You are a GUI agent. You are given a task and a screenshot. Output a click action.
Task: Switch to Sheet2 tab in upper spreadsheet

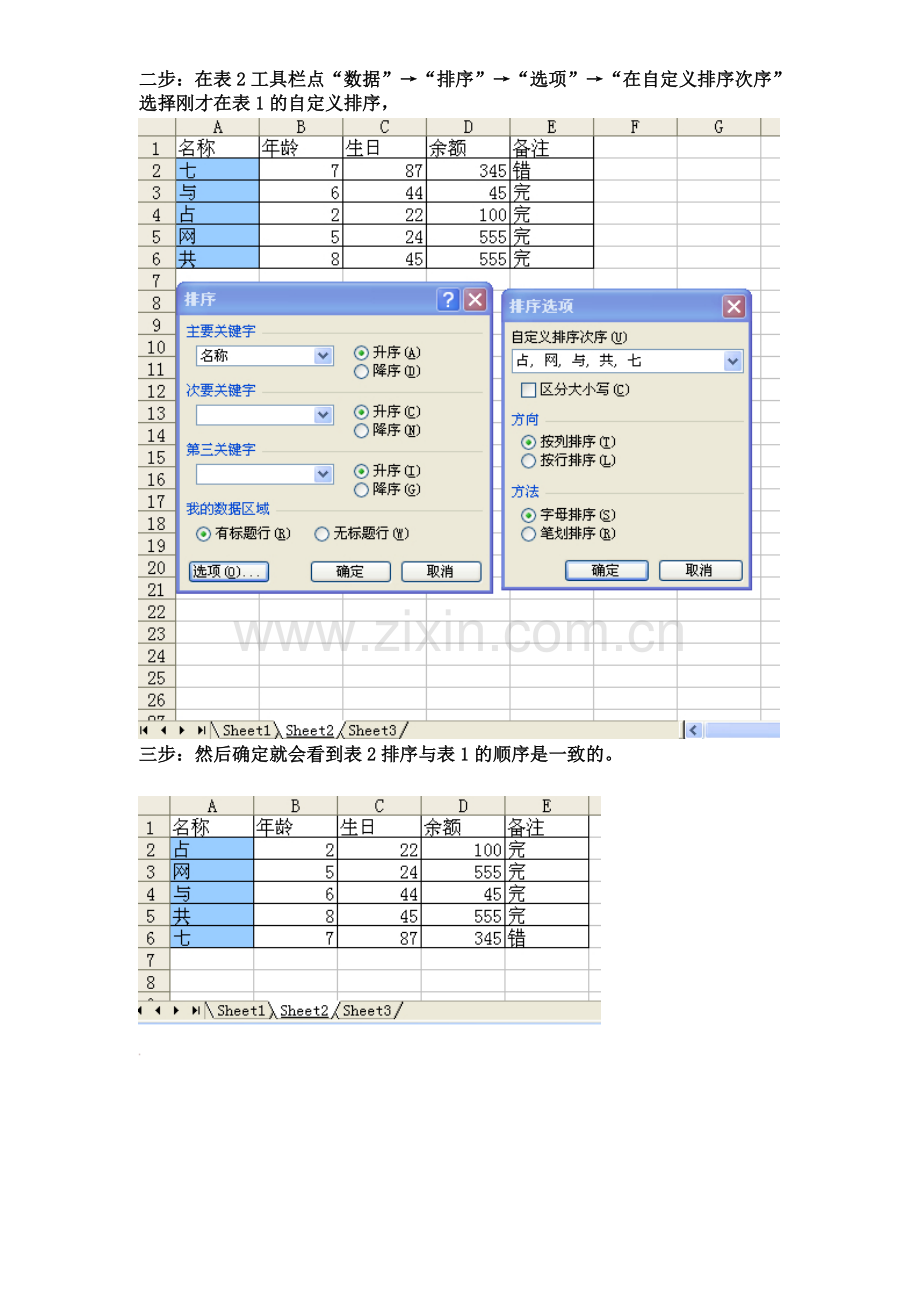pyautogui.click(x=309, y=731)
